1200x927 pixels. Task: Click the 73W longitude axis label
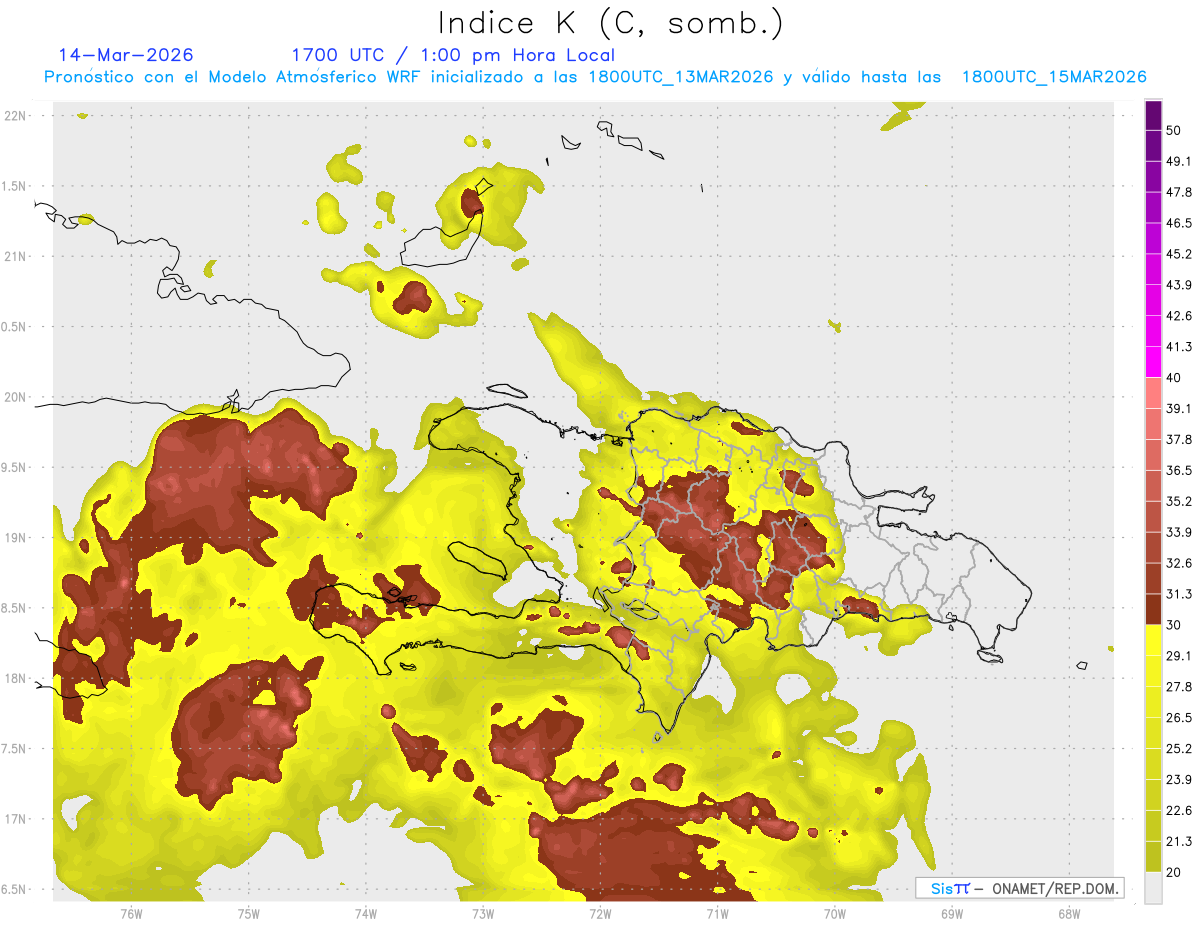coord(482,913)
